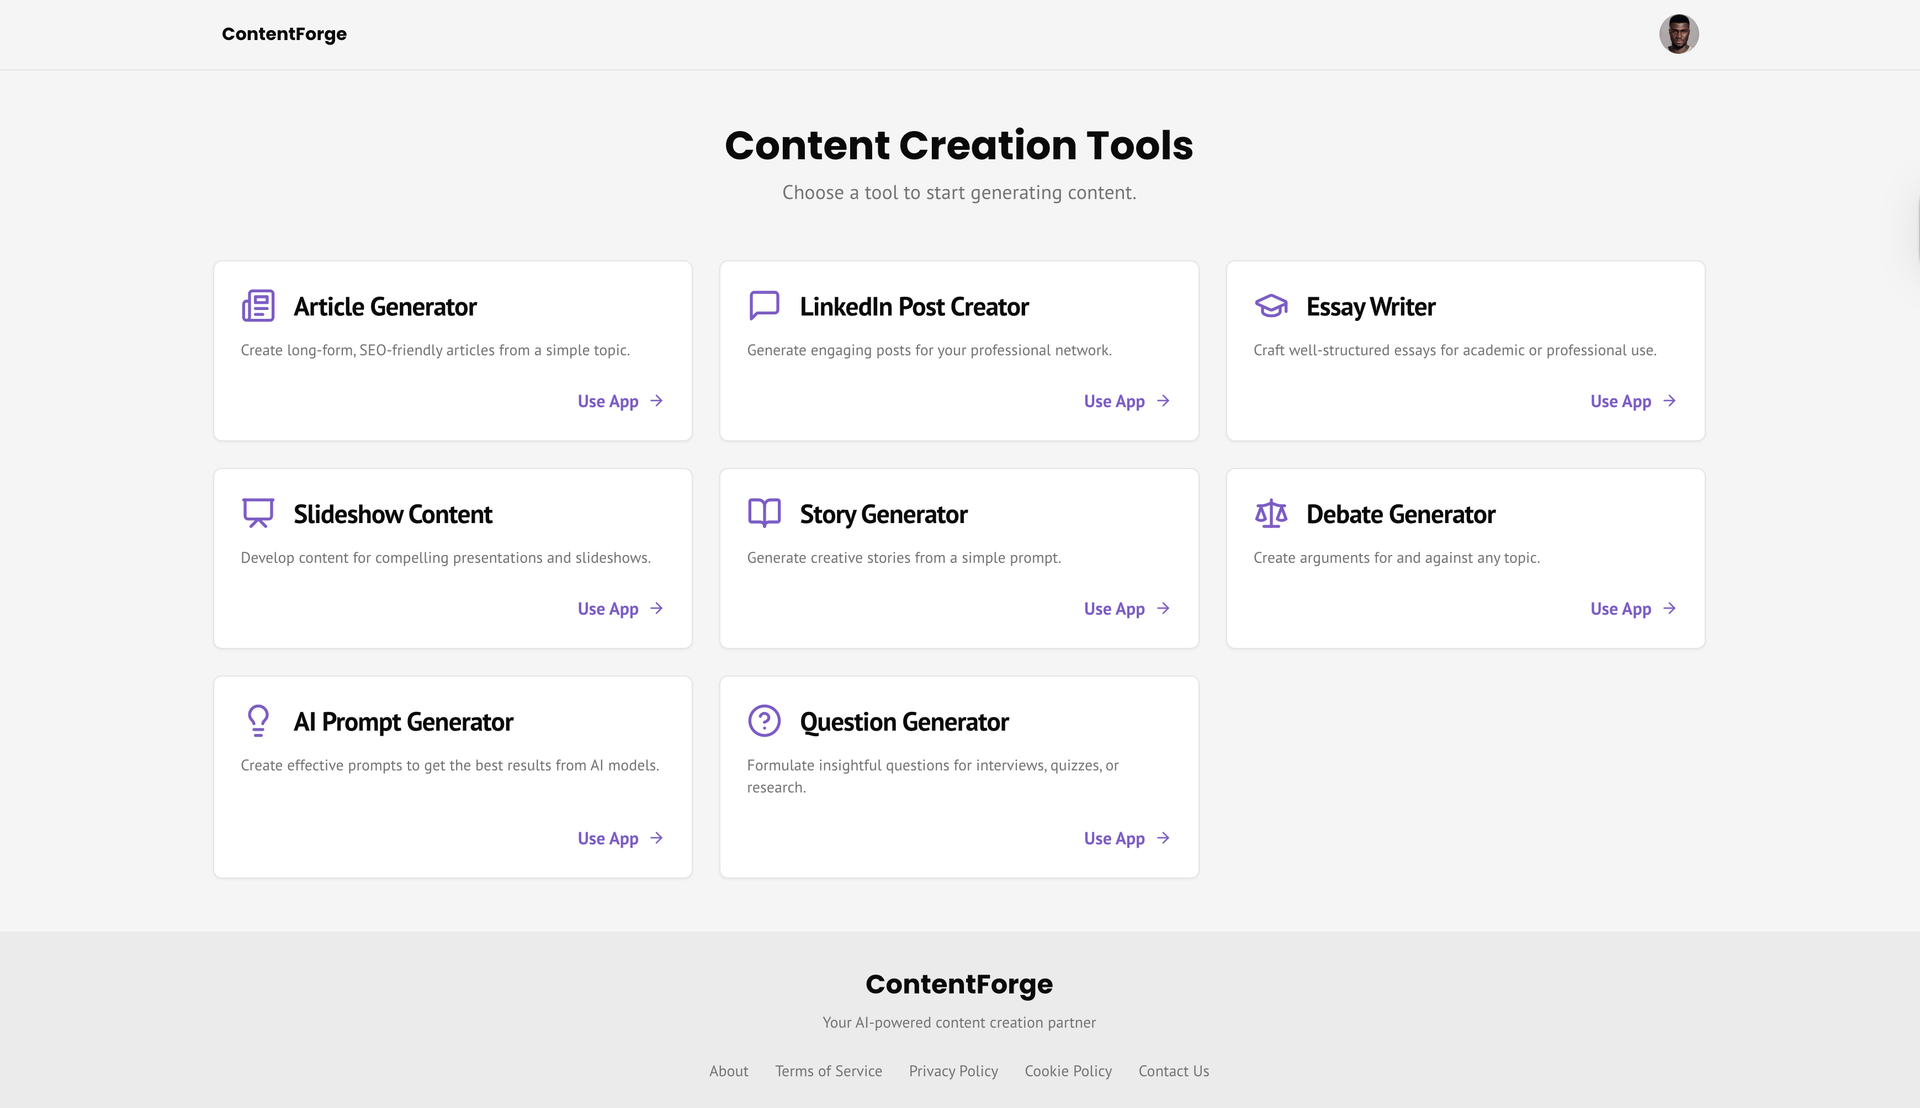Click the Debate Generator scales icon
Screen dimensions: 1920x1108
point(1270,513)
